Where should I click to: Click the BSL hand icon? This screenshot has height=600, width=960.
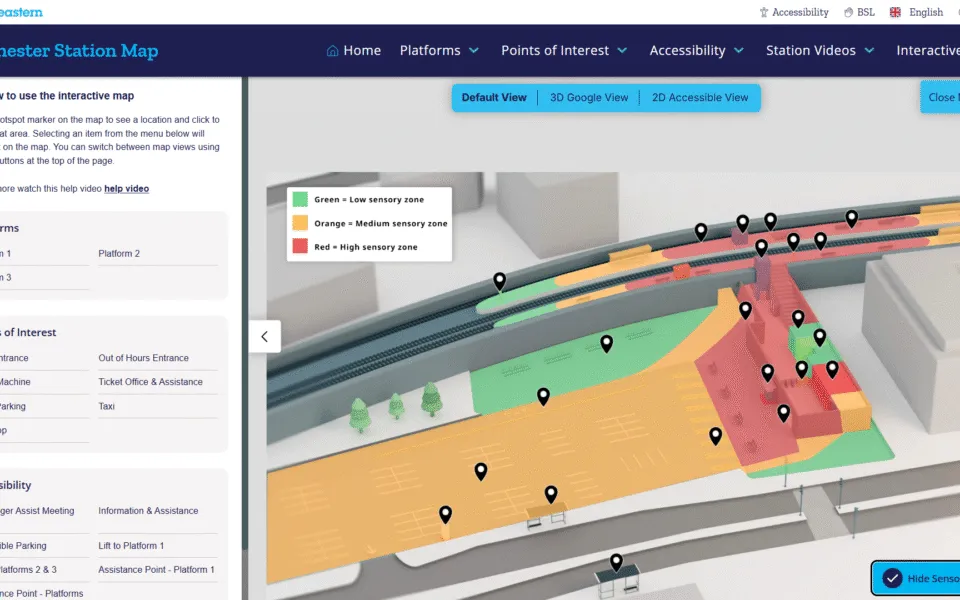848,12
